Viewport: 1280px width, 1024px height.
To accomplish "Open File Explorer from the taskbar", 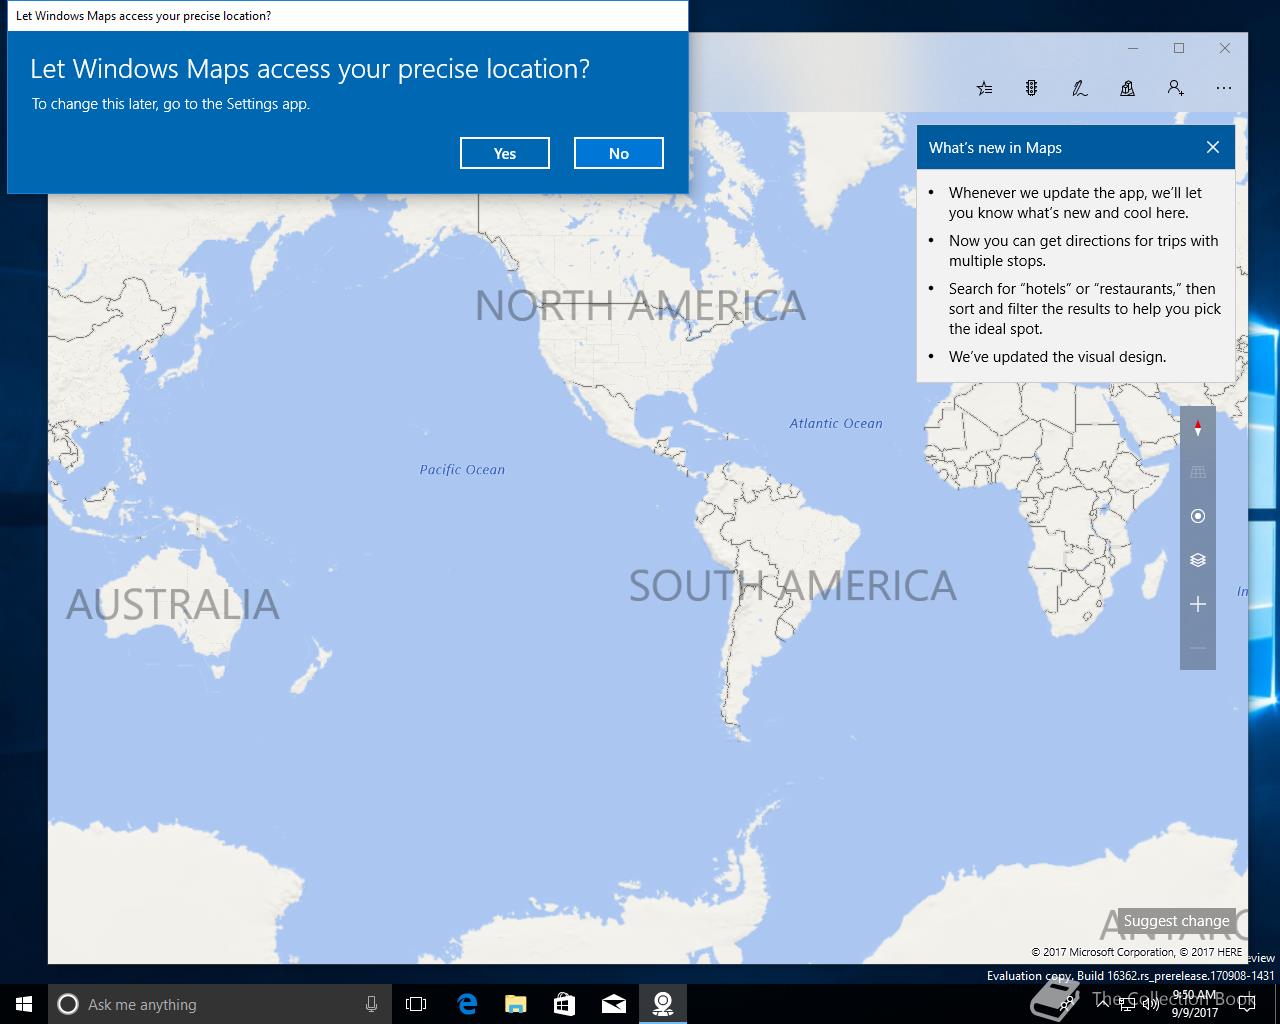I will pyautogui.click(x=515, y=1004).
